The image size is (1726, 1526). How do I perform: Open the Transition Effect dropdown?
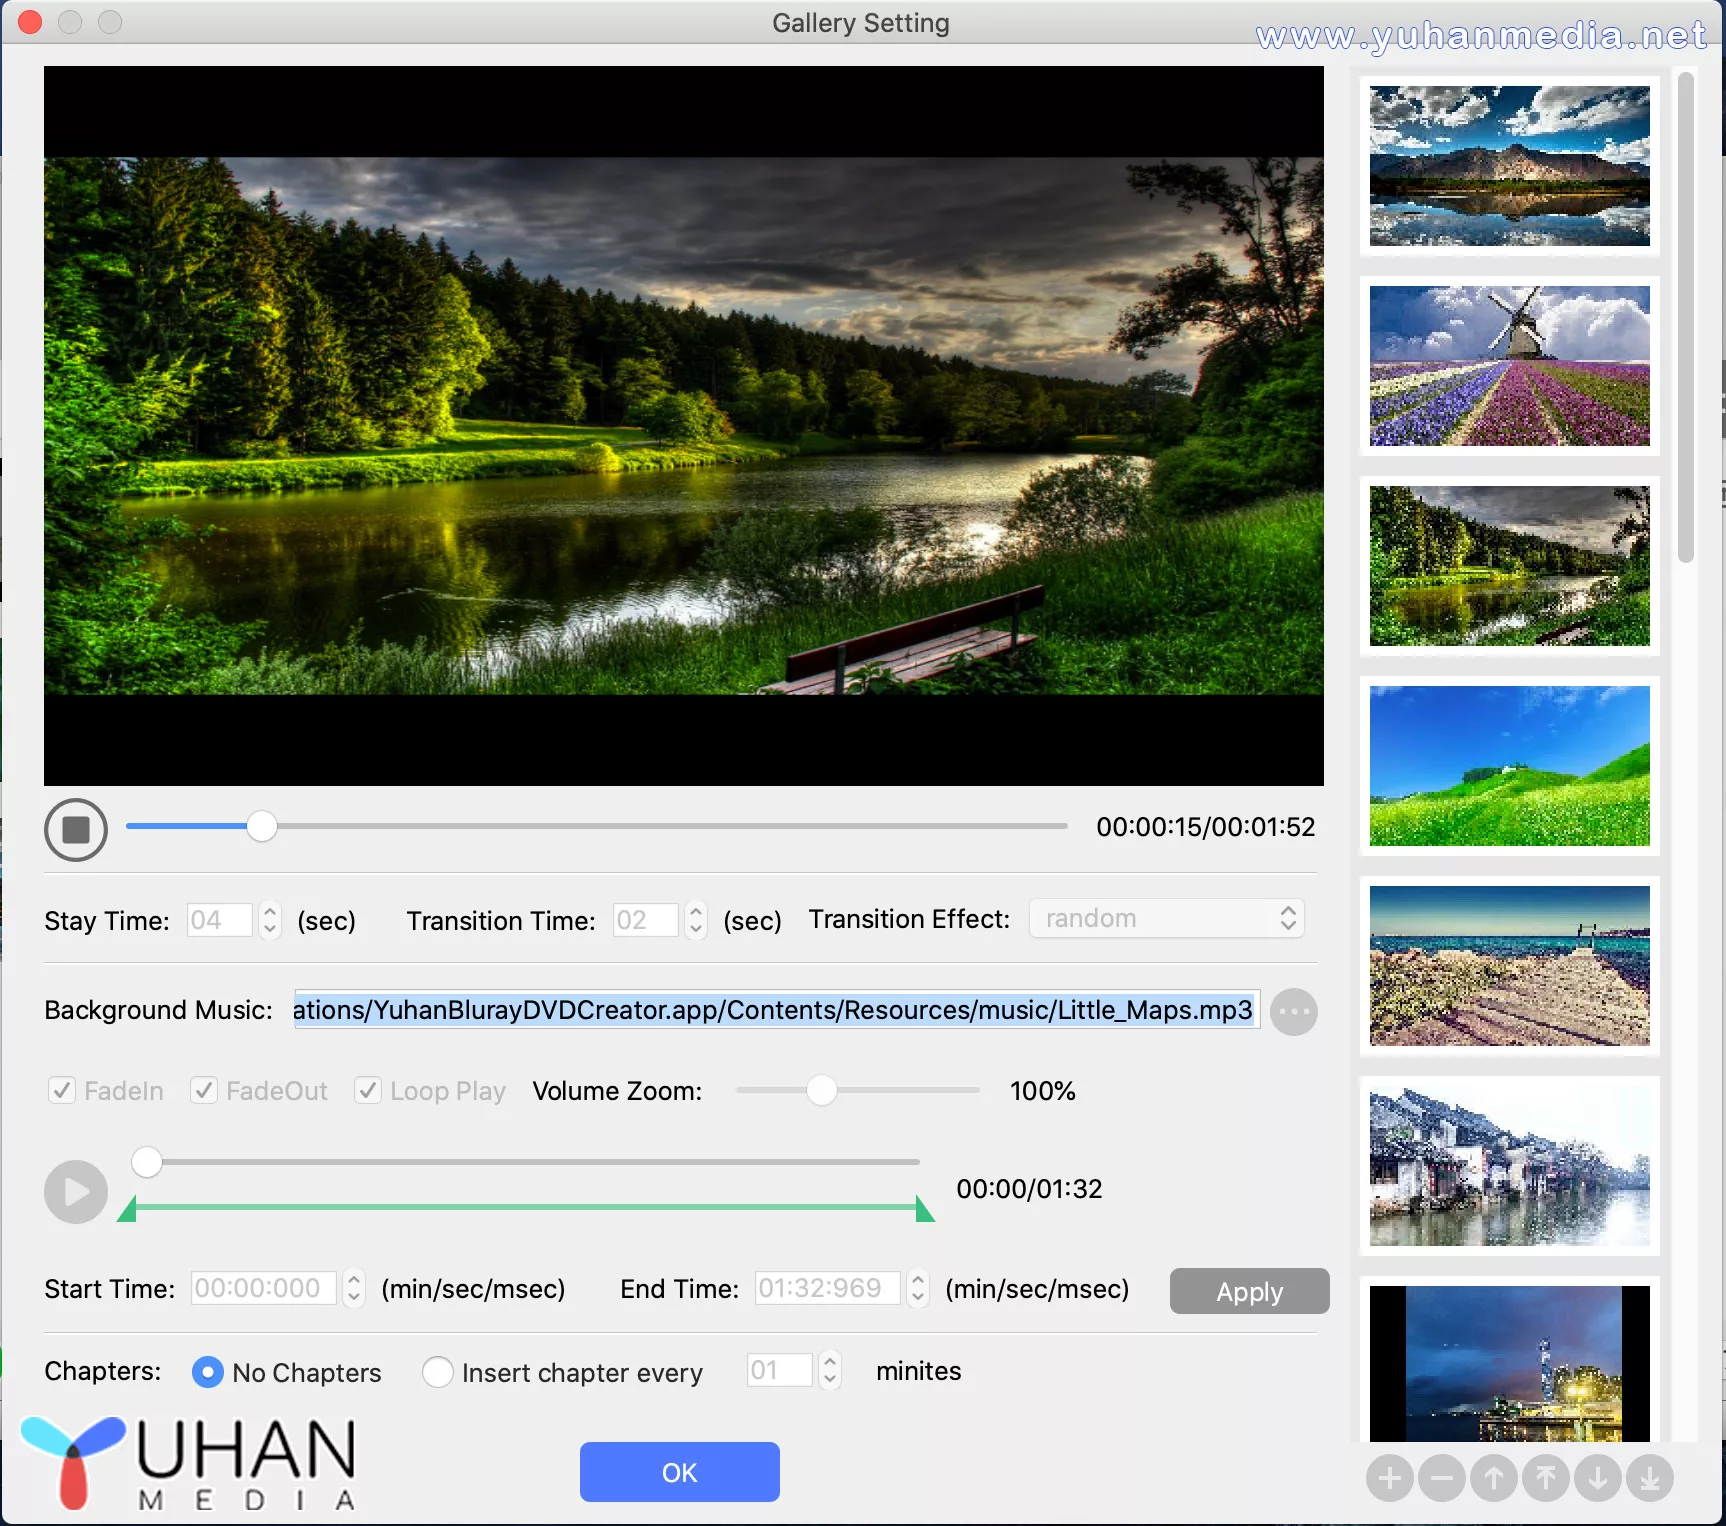click(1165, 918)
